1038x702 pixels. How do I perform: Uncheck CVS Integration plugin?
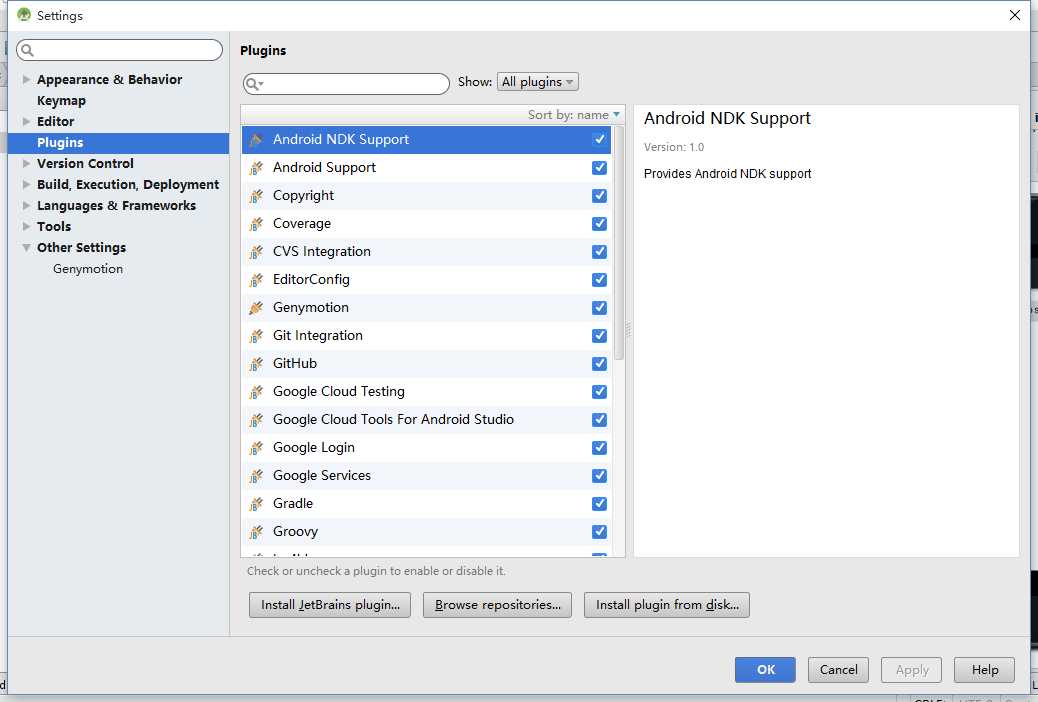[x=599, y=252]
